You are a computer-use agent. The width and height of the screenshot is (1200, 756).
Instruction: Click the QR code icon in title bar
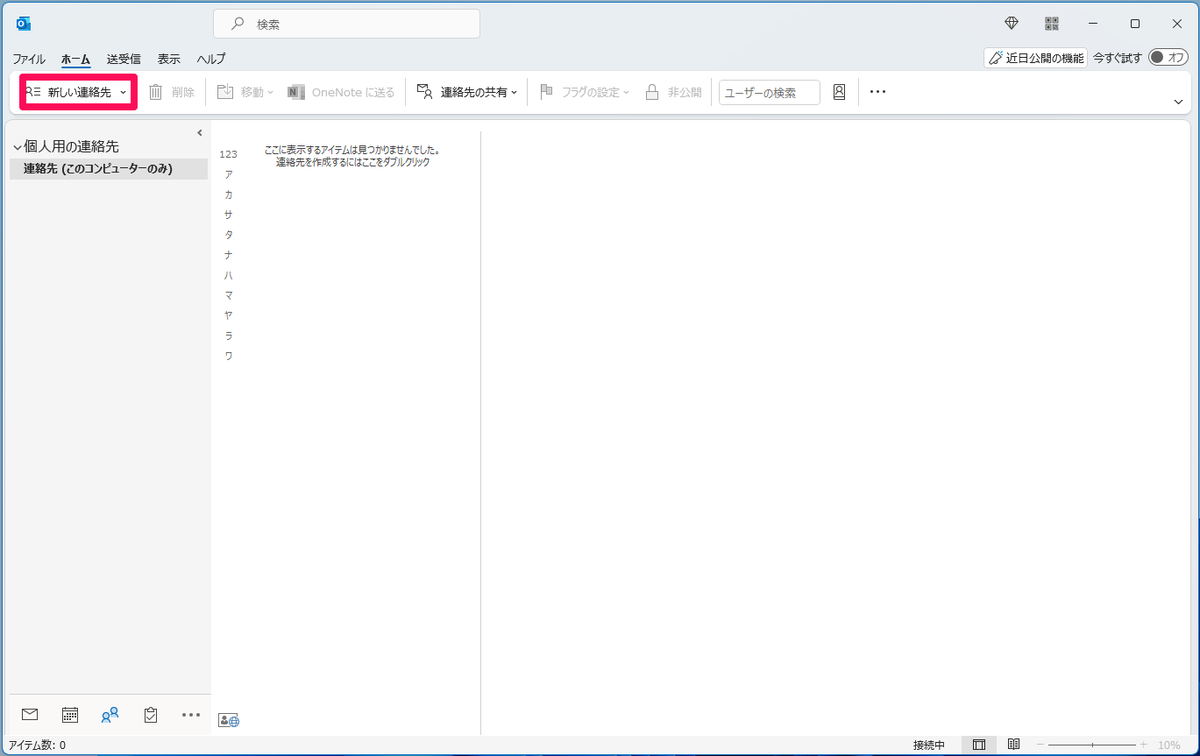pos(1052,23)
